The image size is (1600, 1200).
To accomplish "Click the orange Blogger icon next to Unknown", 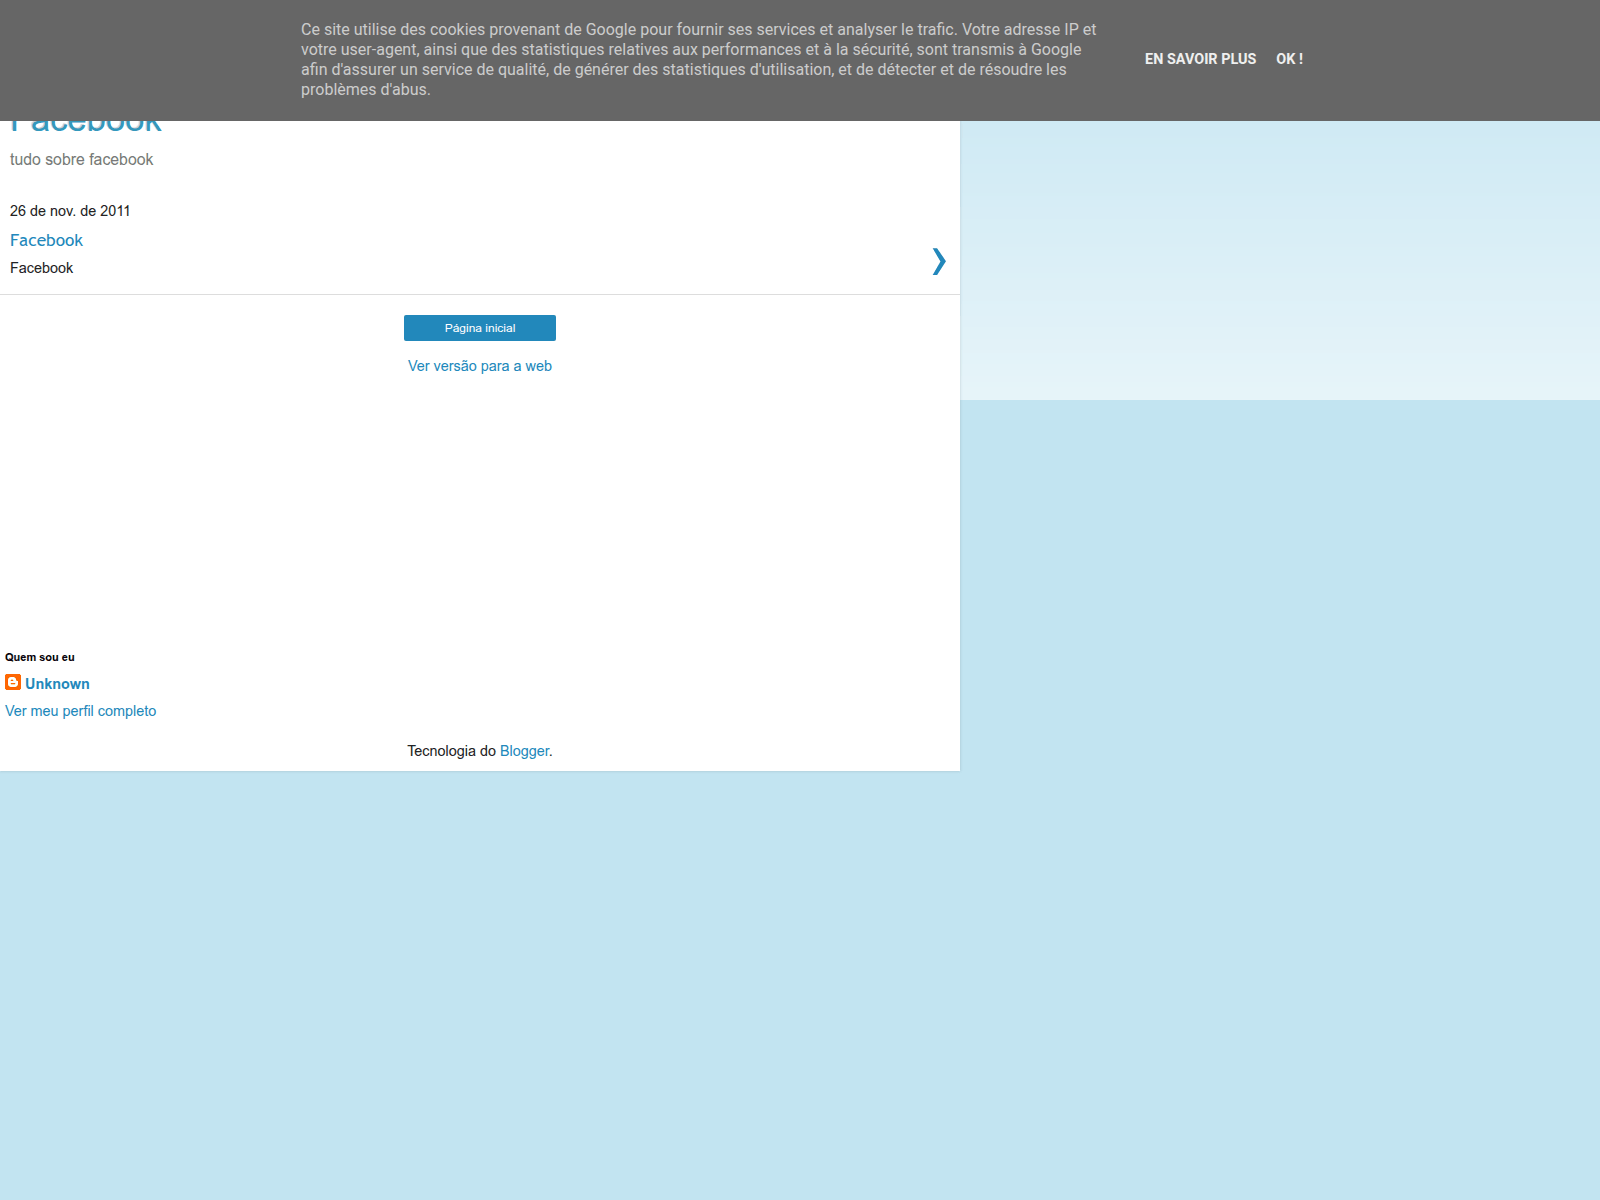I will point(13,682).
